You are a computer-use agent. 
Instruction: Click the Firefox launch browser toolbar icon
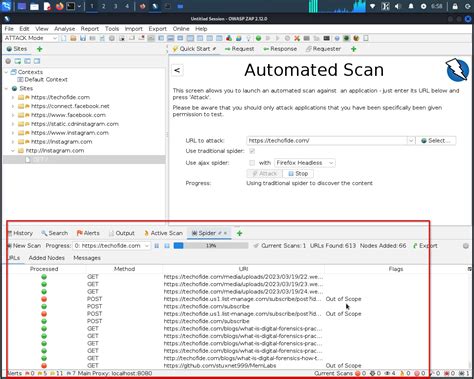(x=356, y=38)
